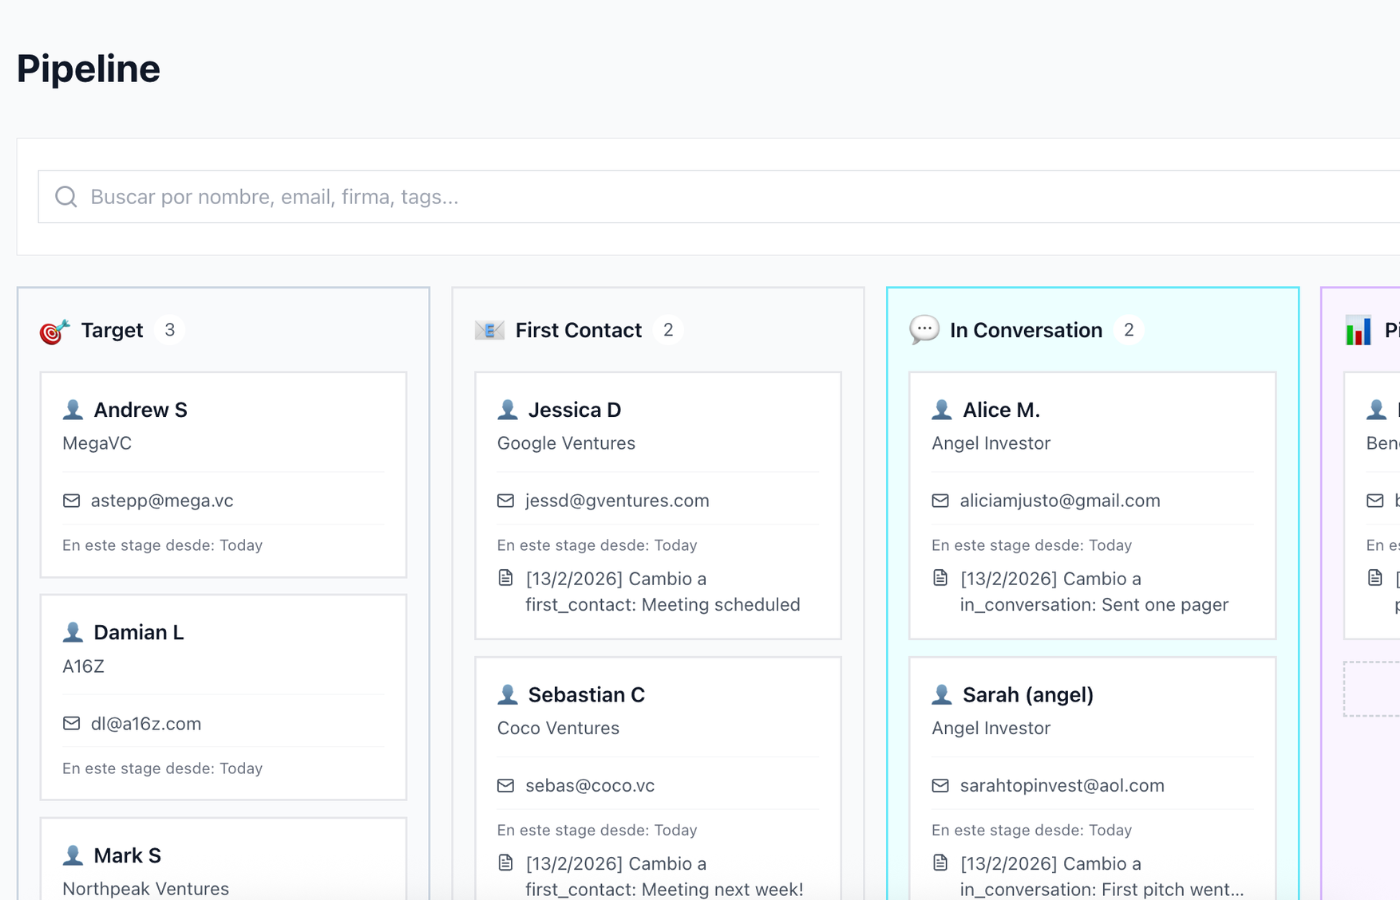The width and height of the screenshot is (1400, 900).
Task: Click the person icon beside Andrew S
Action: 73,410
